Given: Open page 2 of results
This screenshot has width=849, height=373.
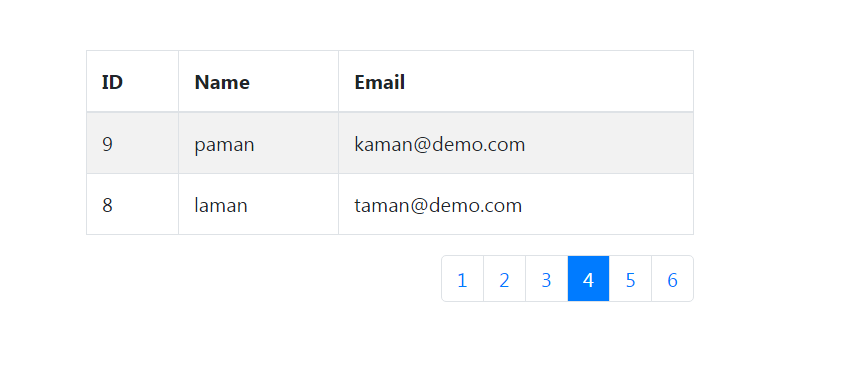Looking at the screenshot, I should click(504, 278).
